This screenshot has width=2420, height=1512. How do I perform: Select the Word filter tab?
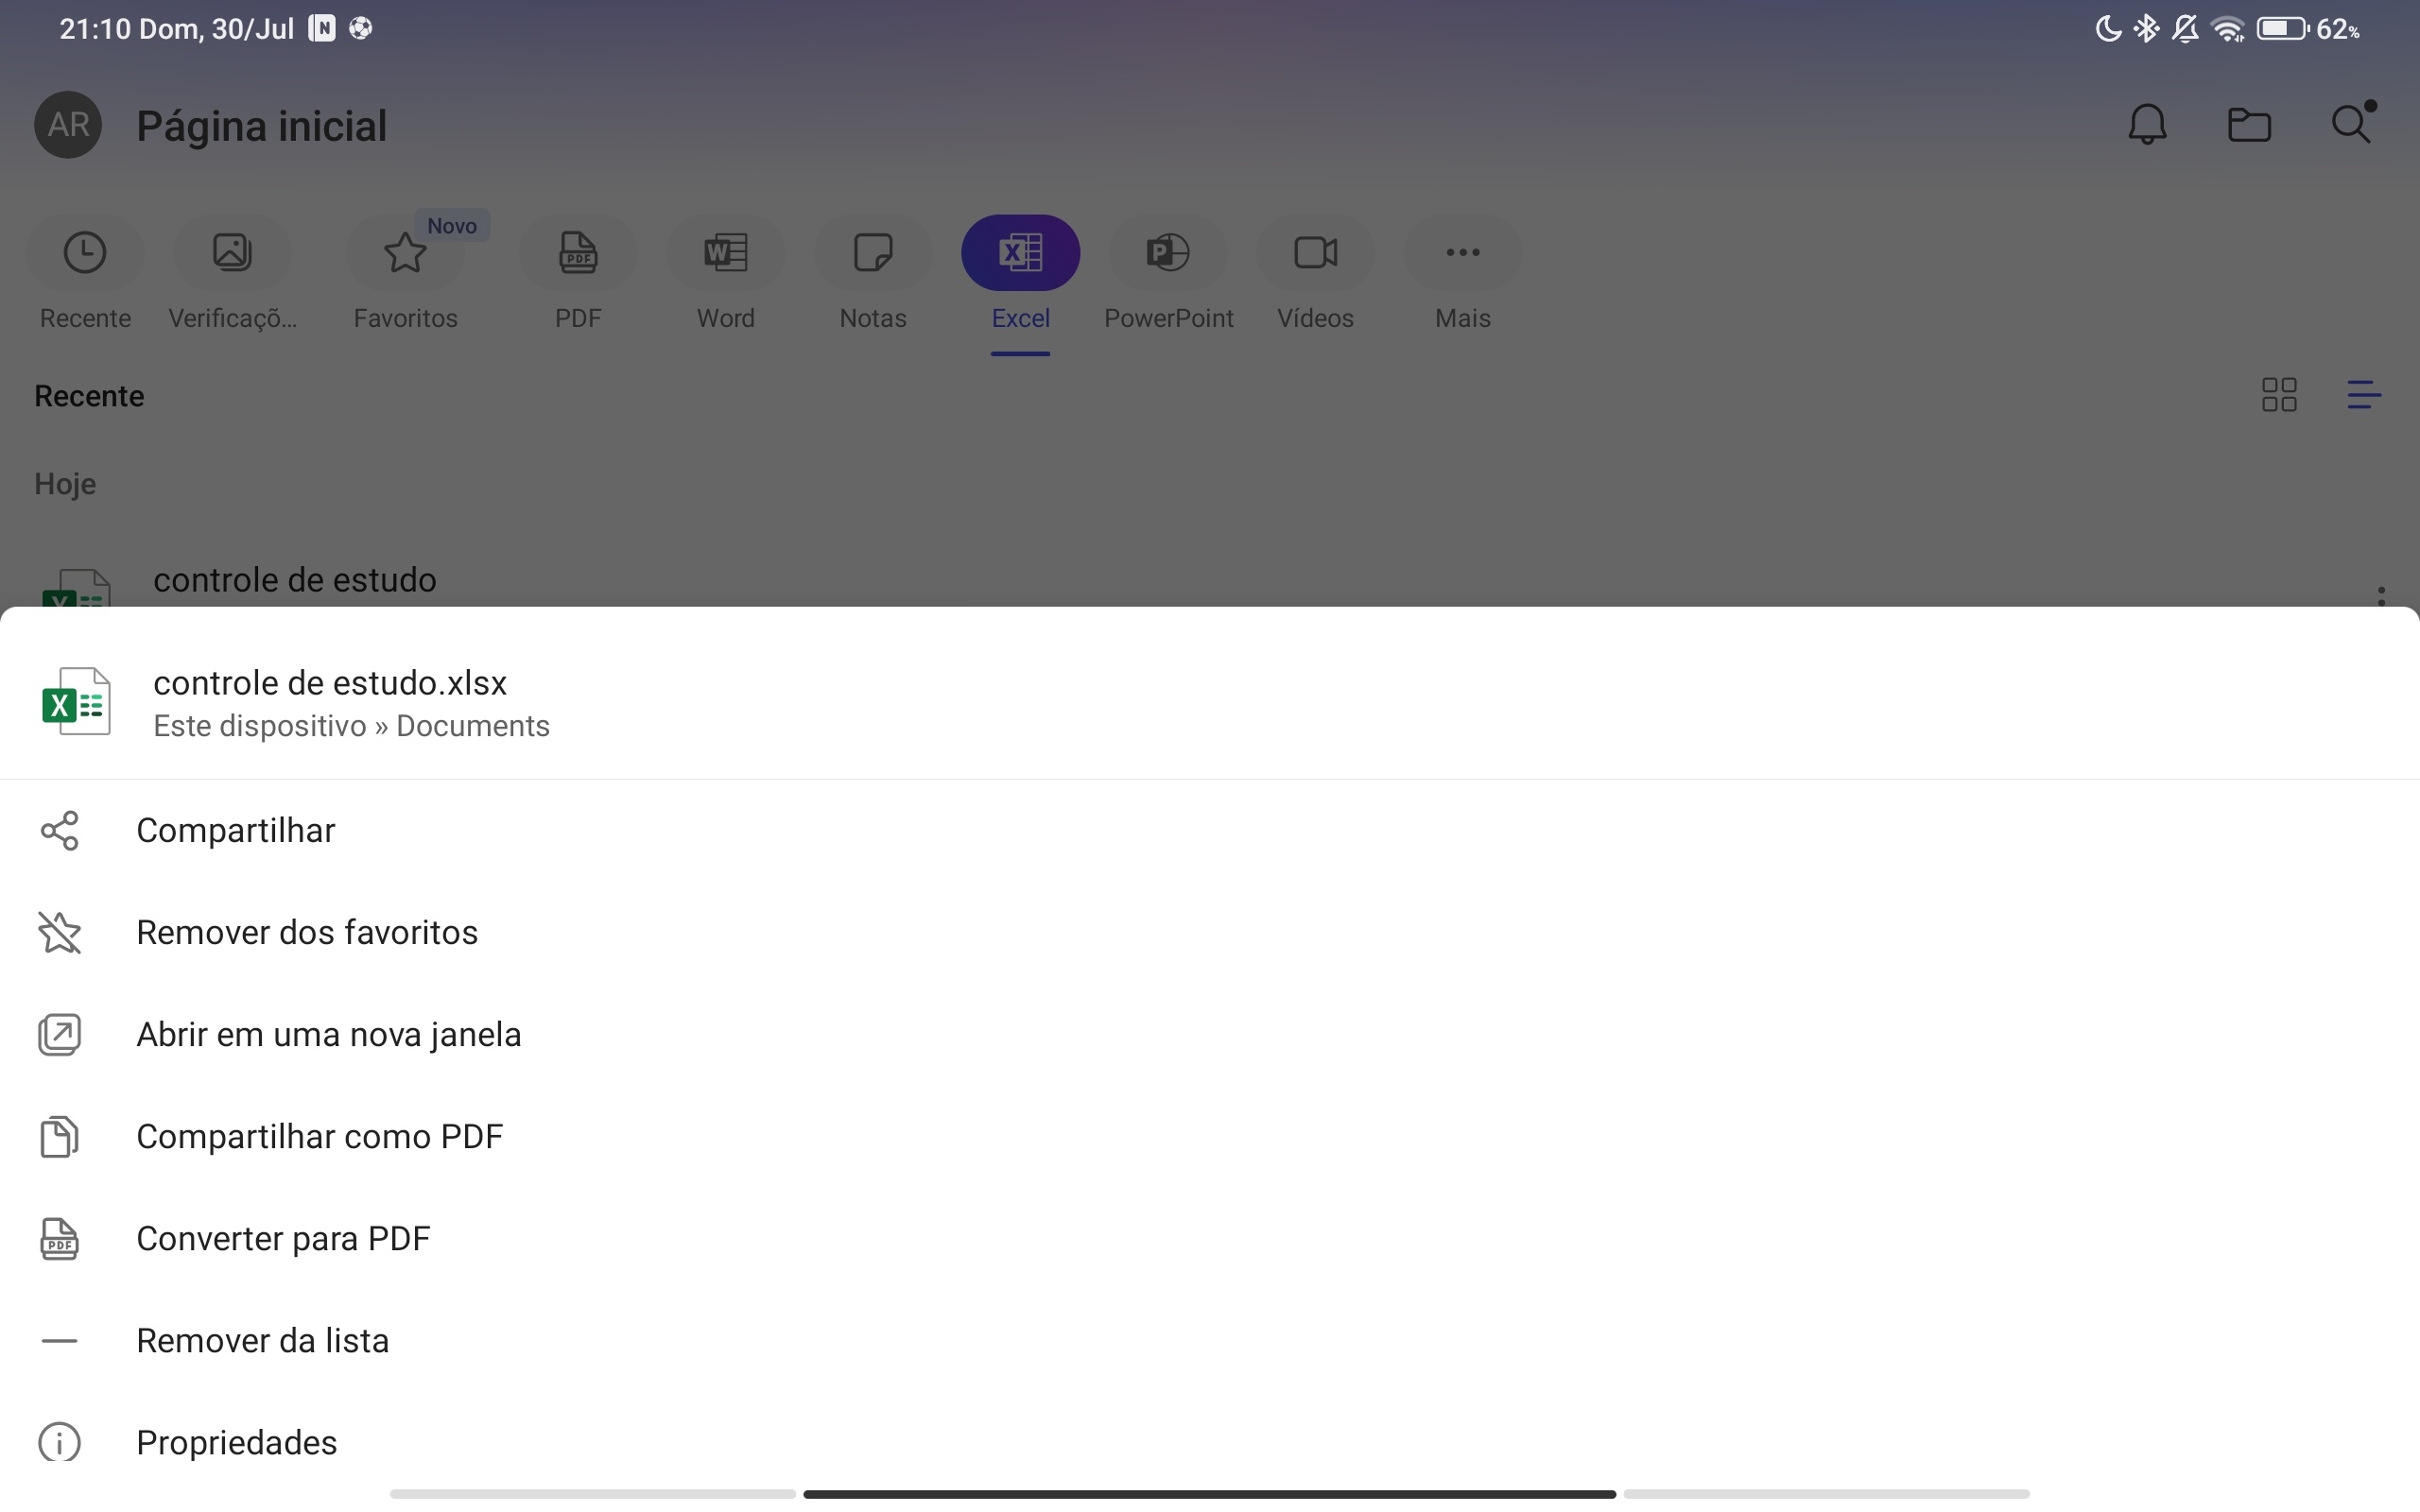(725, 272)
